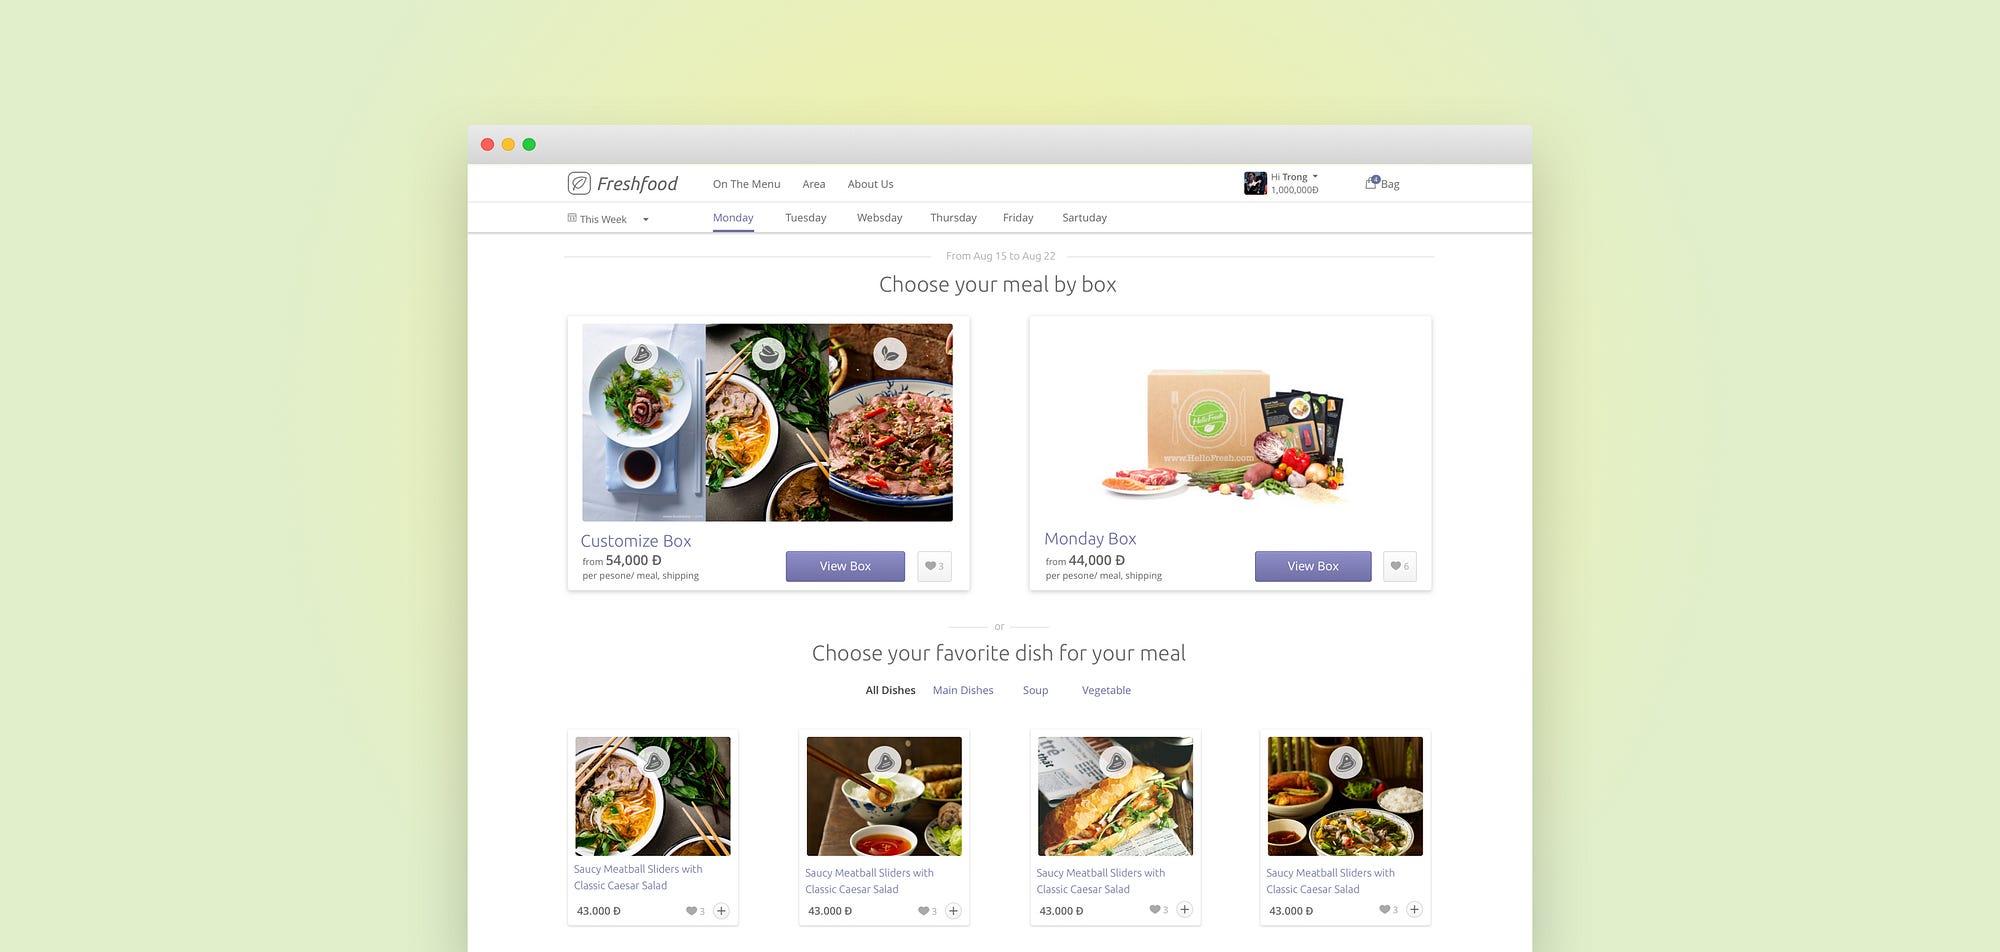Click the Freshfood logo
This screenshot has height=952, width=2000.
coord(622,183)
